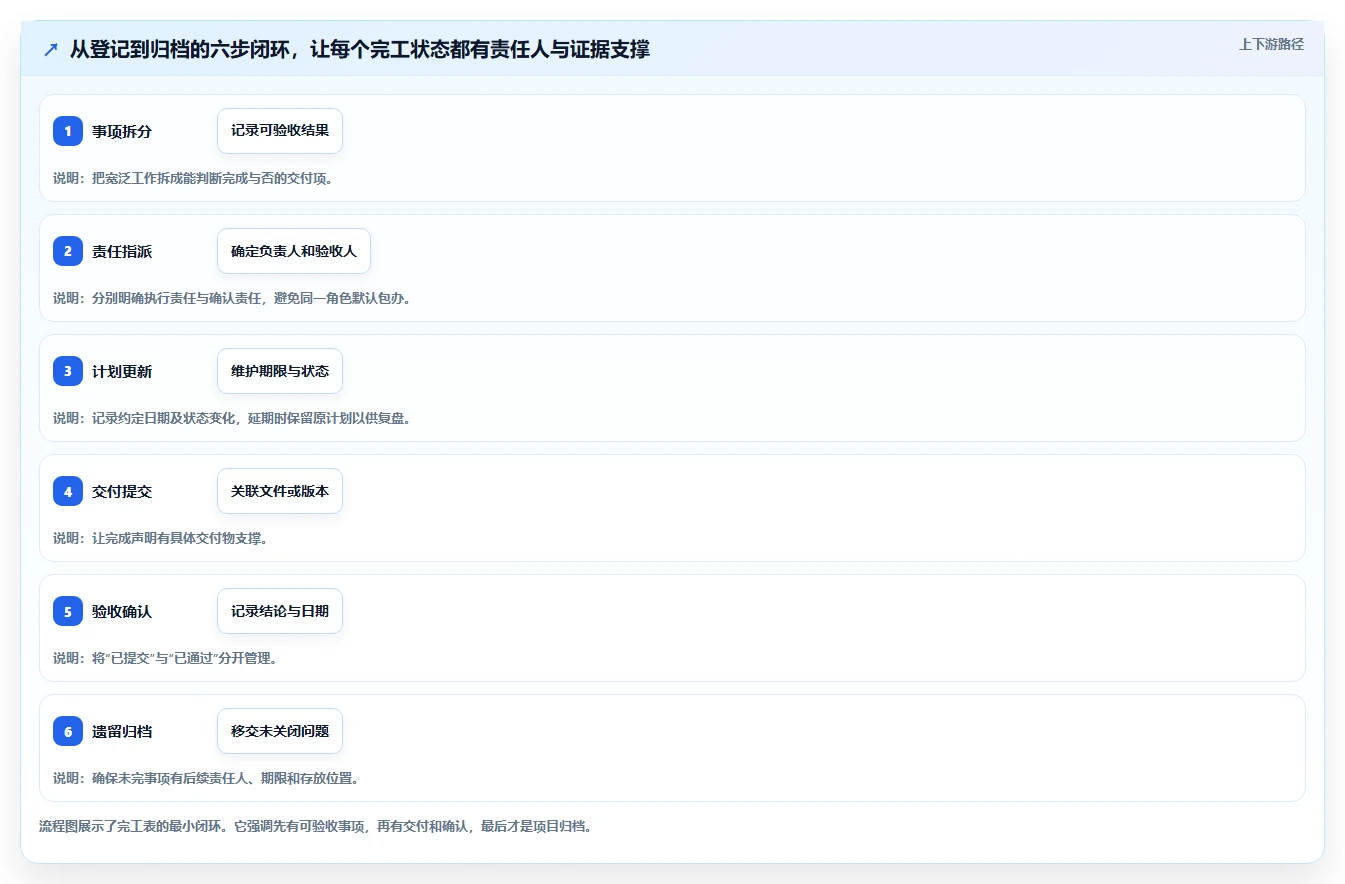Click the step 3 number badge
The image size is (1345, 884).
tap(68, 371)
